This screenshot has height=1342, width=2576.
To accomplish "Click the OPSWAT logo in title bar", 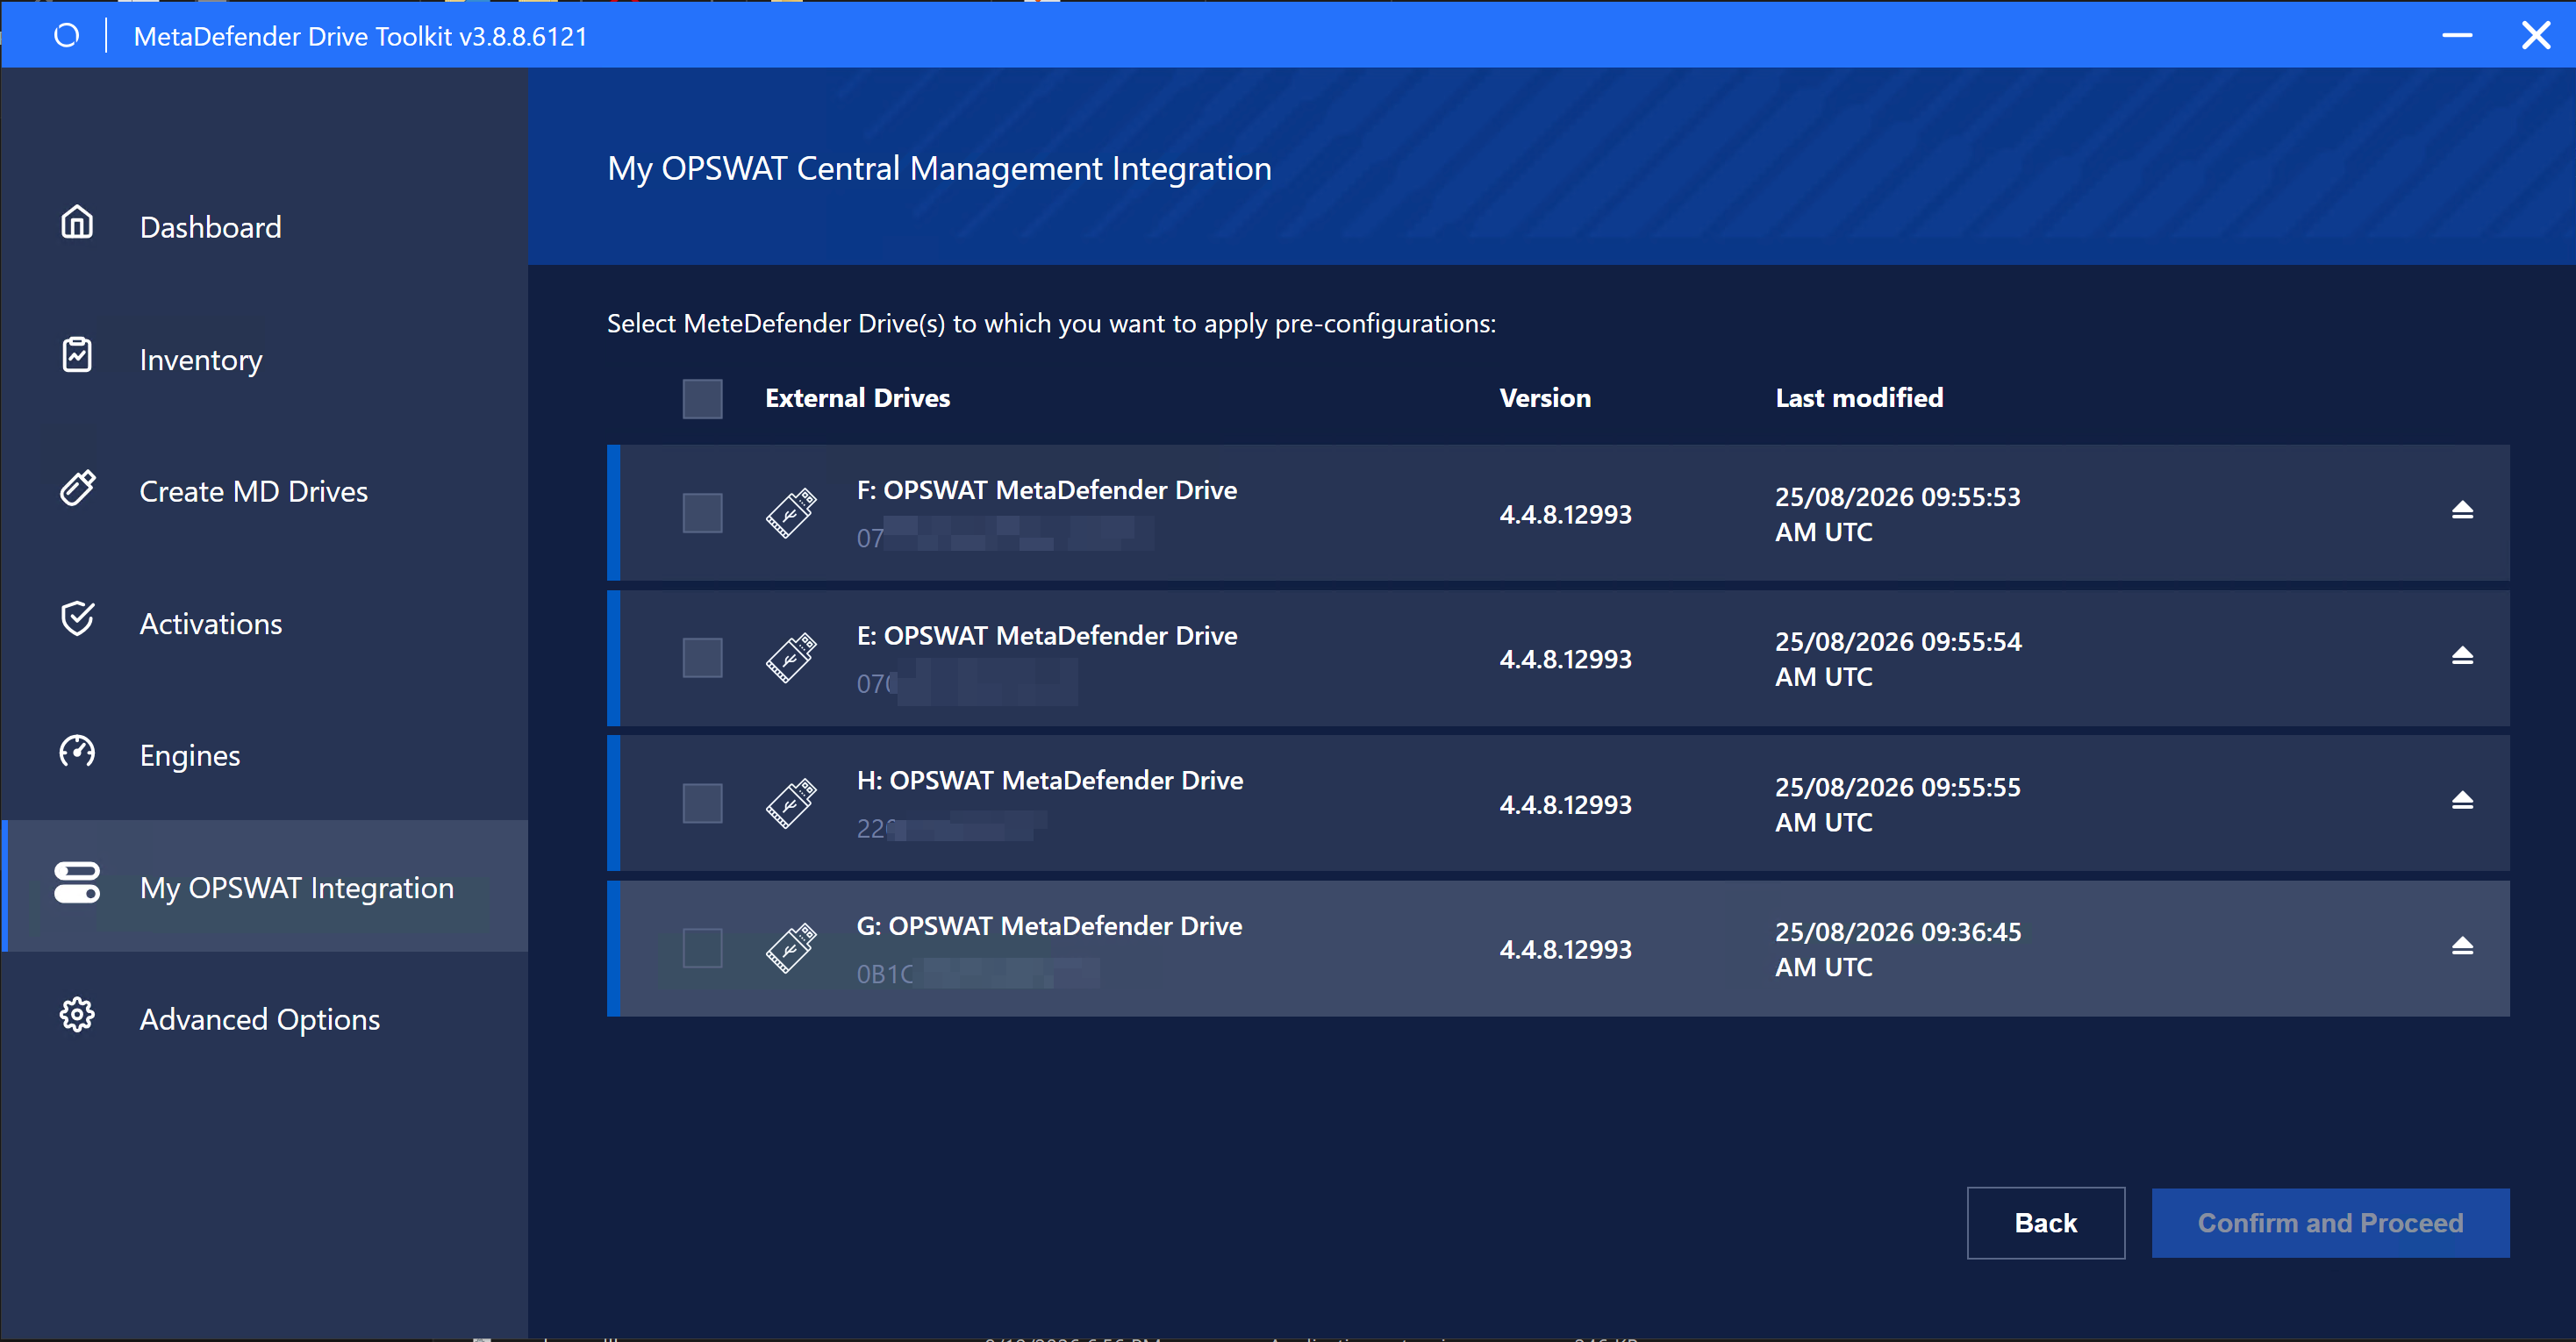I will pyautogui.click(x=66, y=36).
